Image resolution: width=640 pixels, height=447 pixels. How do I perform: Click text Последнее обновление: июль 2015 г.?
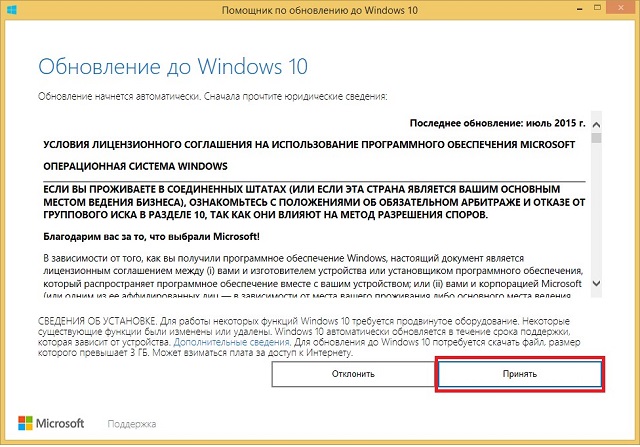tap(498, 123)
